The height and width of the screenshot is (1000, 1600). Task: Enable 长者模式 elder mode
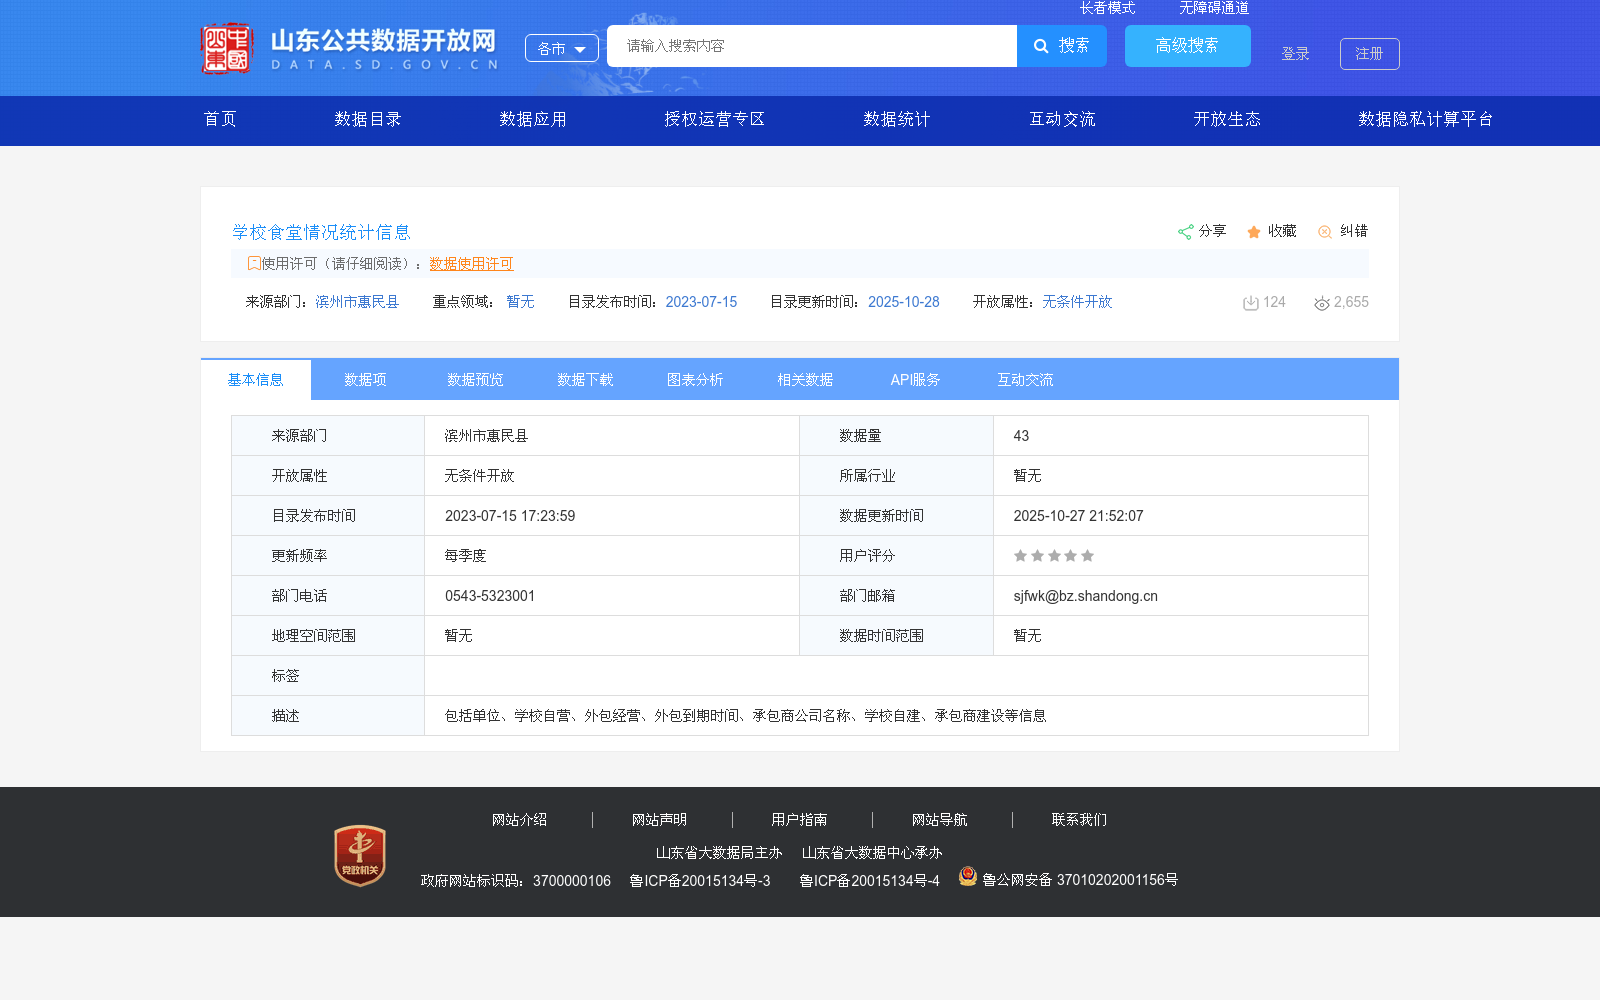[1108, 7]
